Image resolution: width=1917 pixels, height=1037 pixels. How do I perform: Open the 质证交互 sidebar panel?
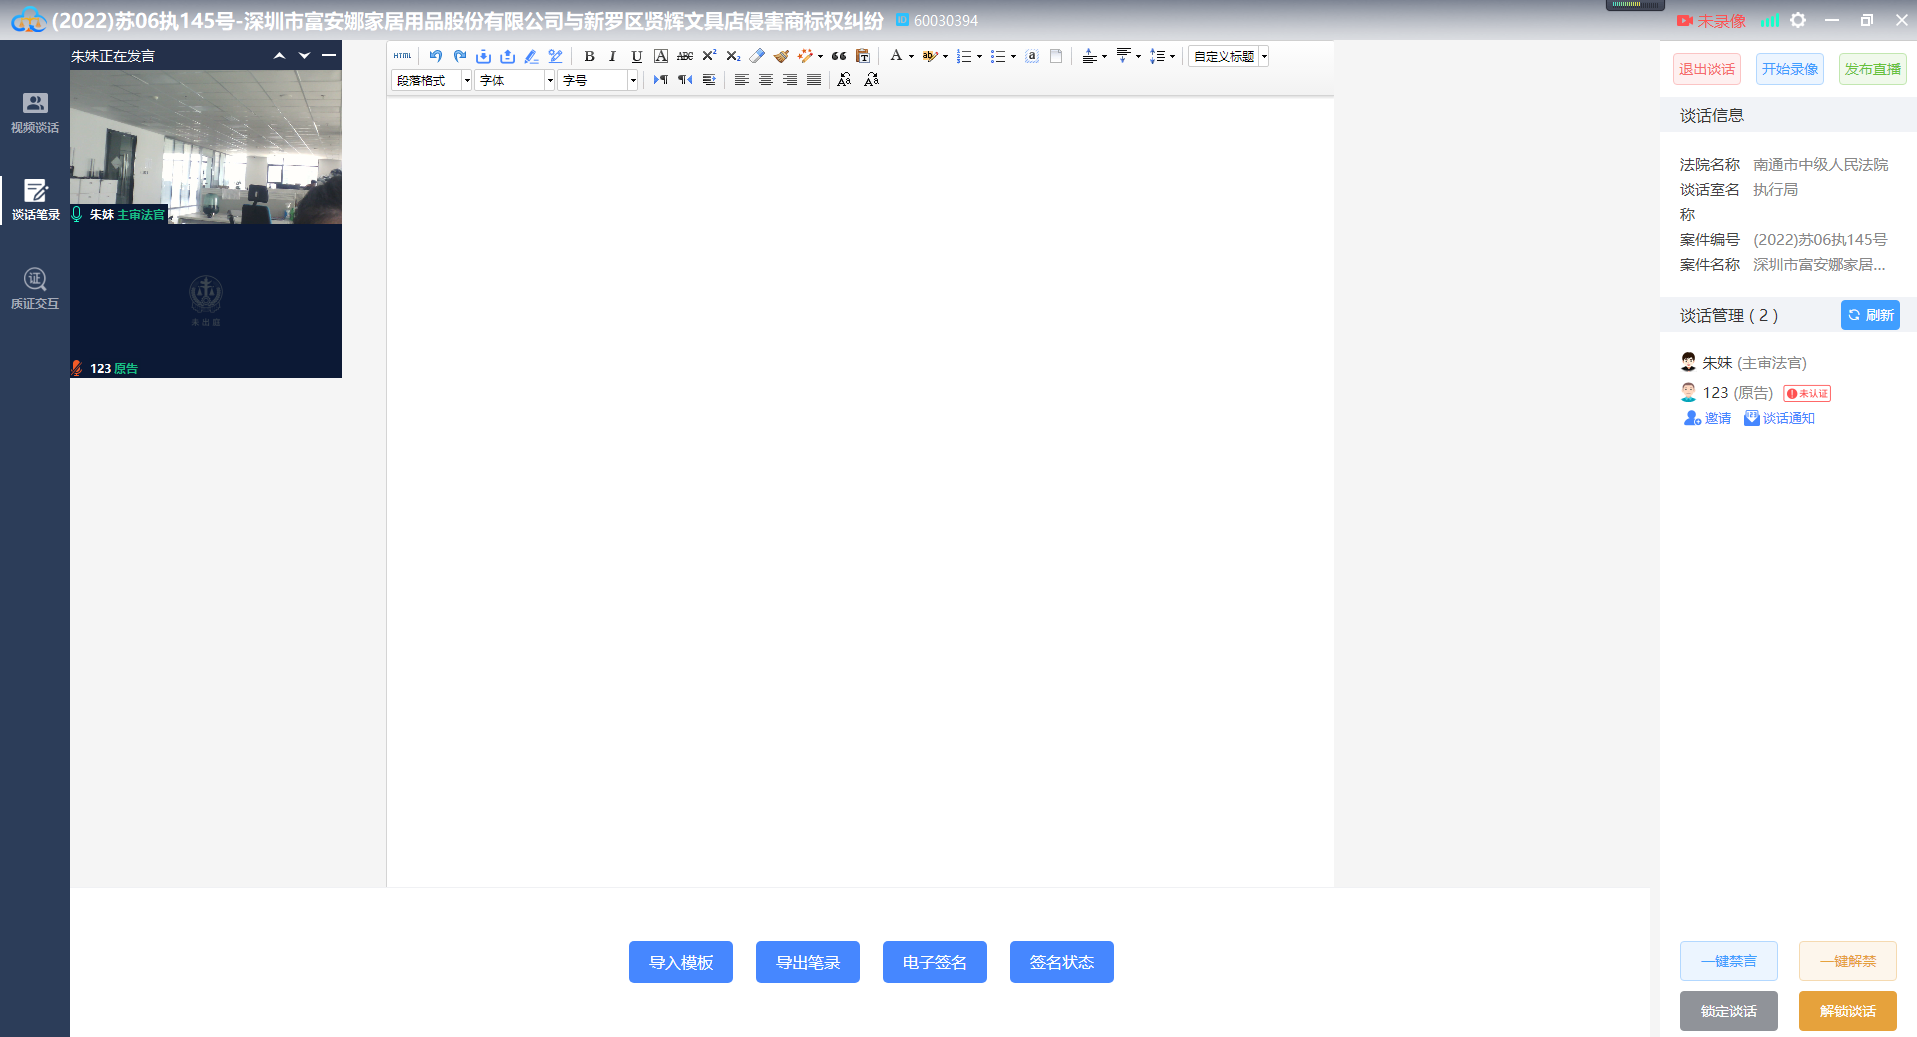[x=35, y=288]
